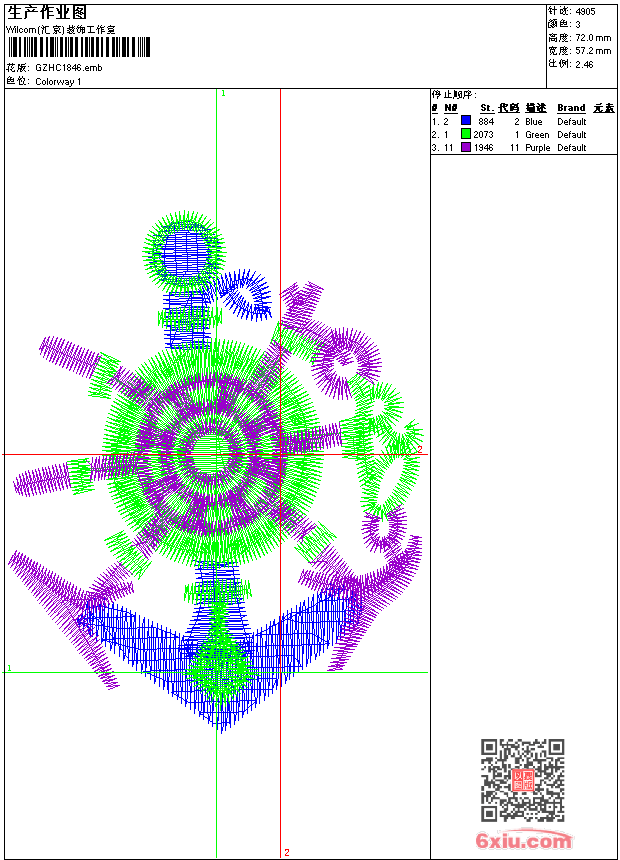Image resolution: width=620 pixels, height=860 pixels.
Task: Click the 'Blue' description text
Action: pyautogui.click(x=533, y=122)
